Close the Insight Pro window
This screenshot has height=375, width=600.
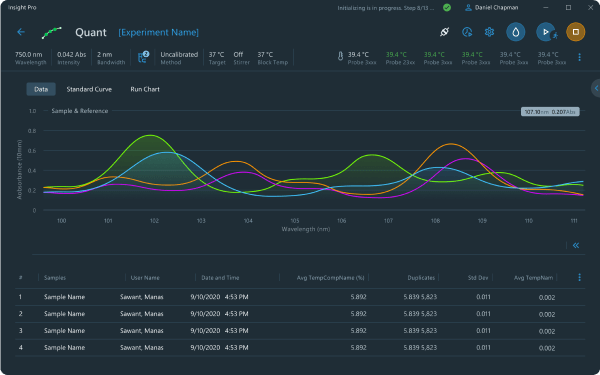590,8
